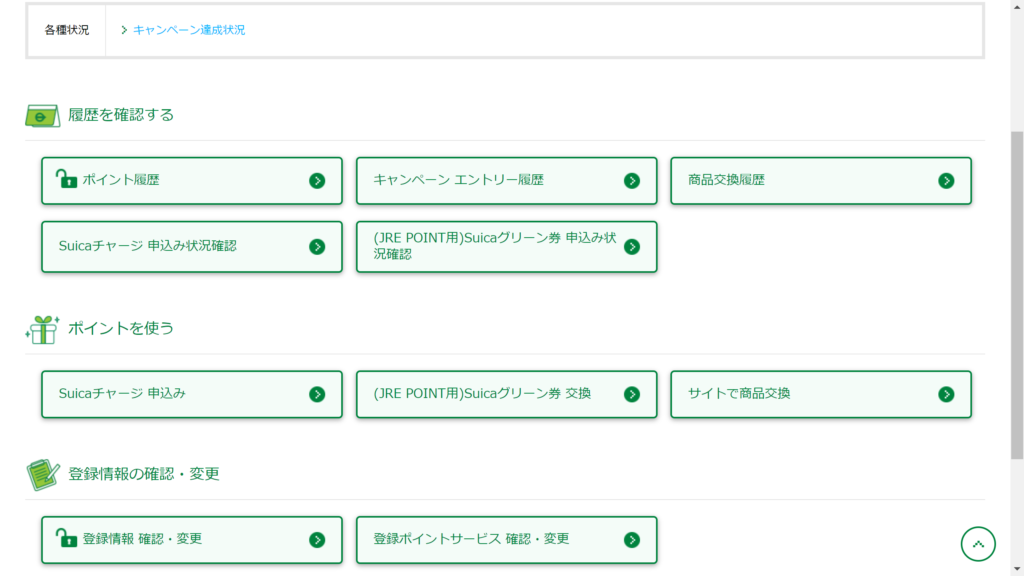Click the 各種状況 label cell
The width and height of the screenshot is (1024, 576).
click(x=67, y=30)
